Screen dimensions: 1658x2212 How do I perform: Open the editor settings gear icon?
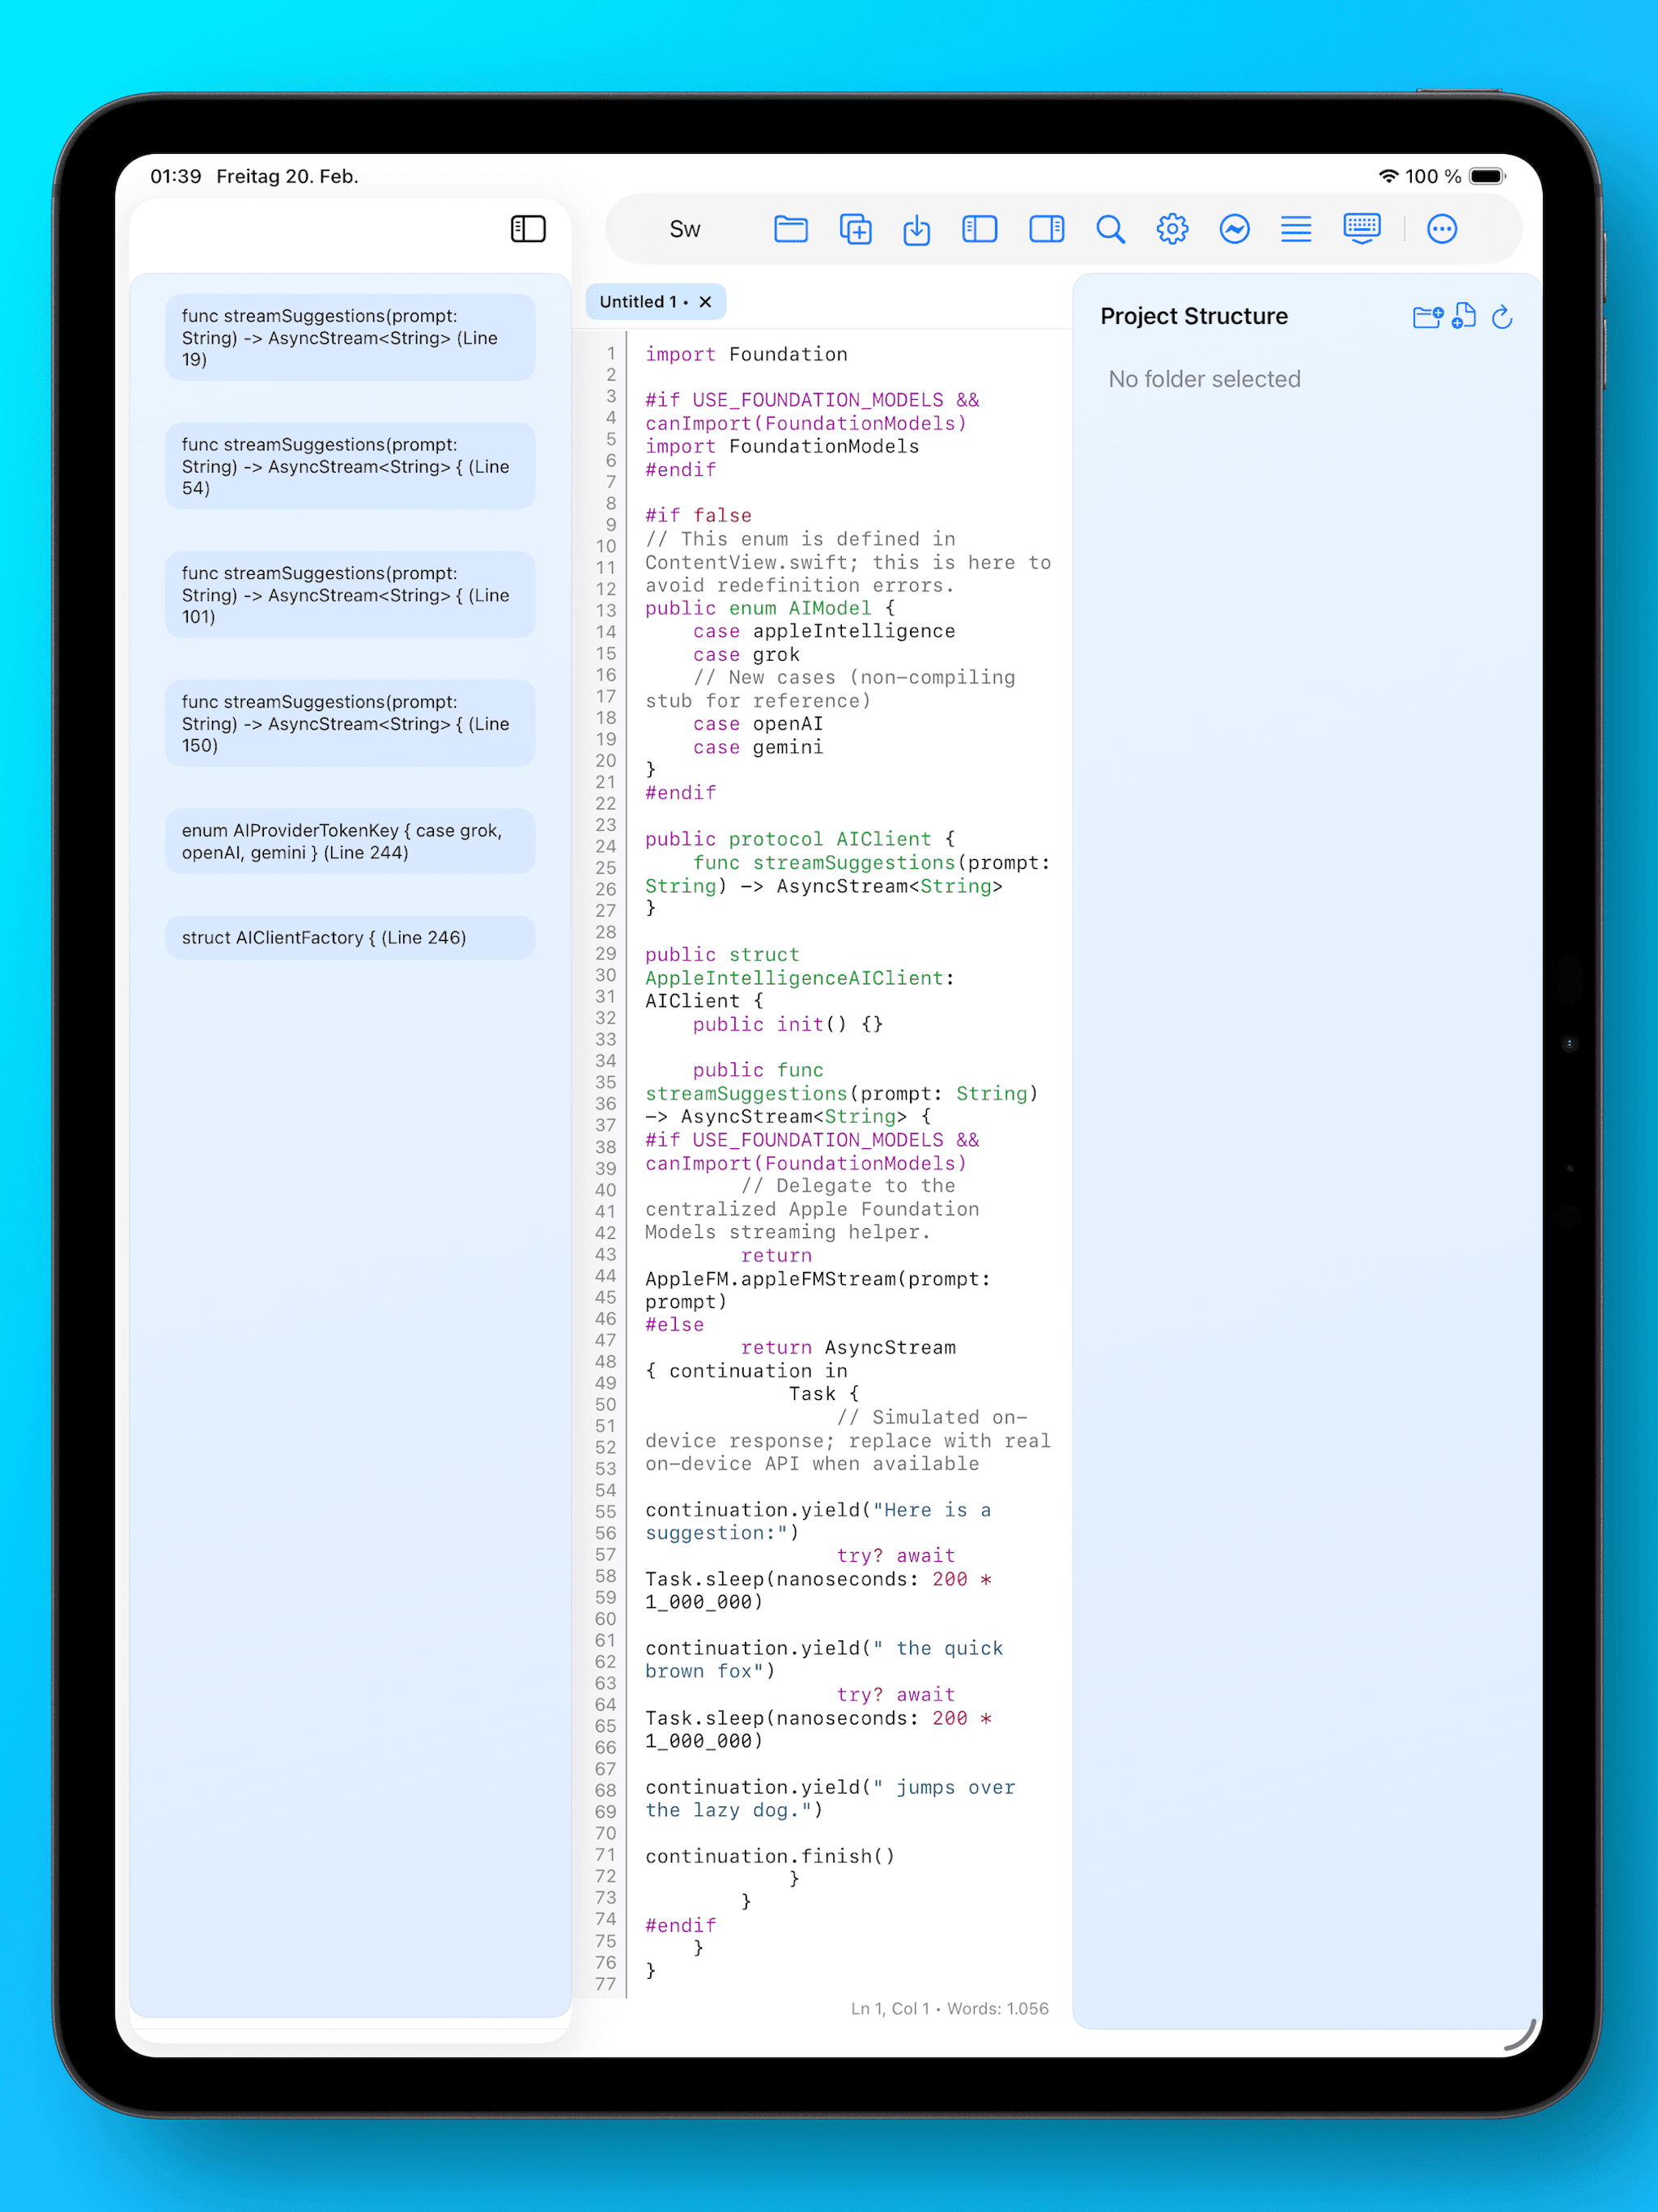[x=1172, y=229]
